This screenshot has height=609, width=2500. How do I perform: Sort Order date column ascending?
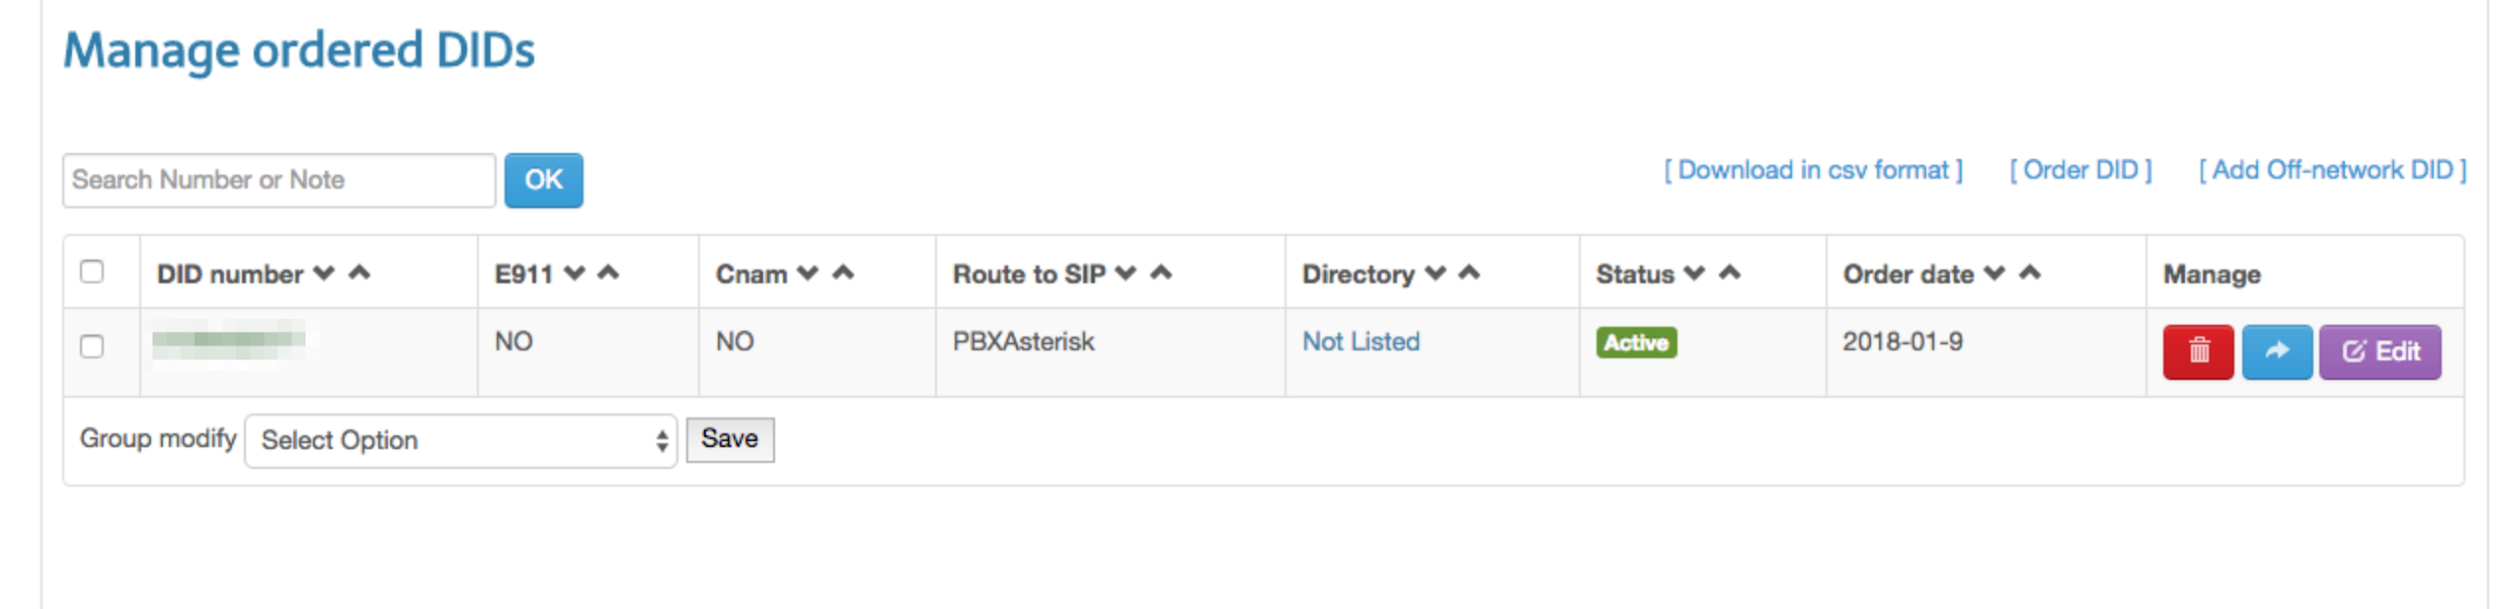coord(2030,272)
